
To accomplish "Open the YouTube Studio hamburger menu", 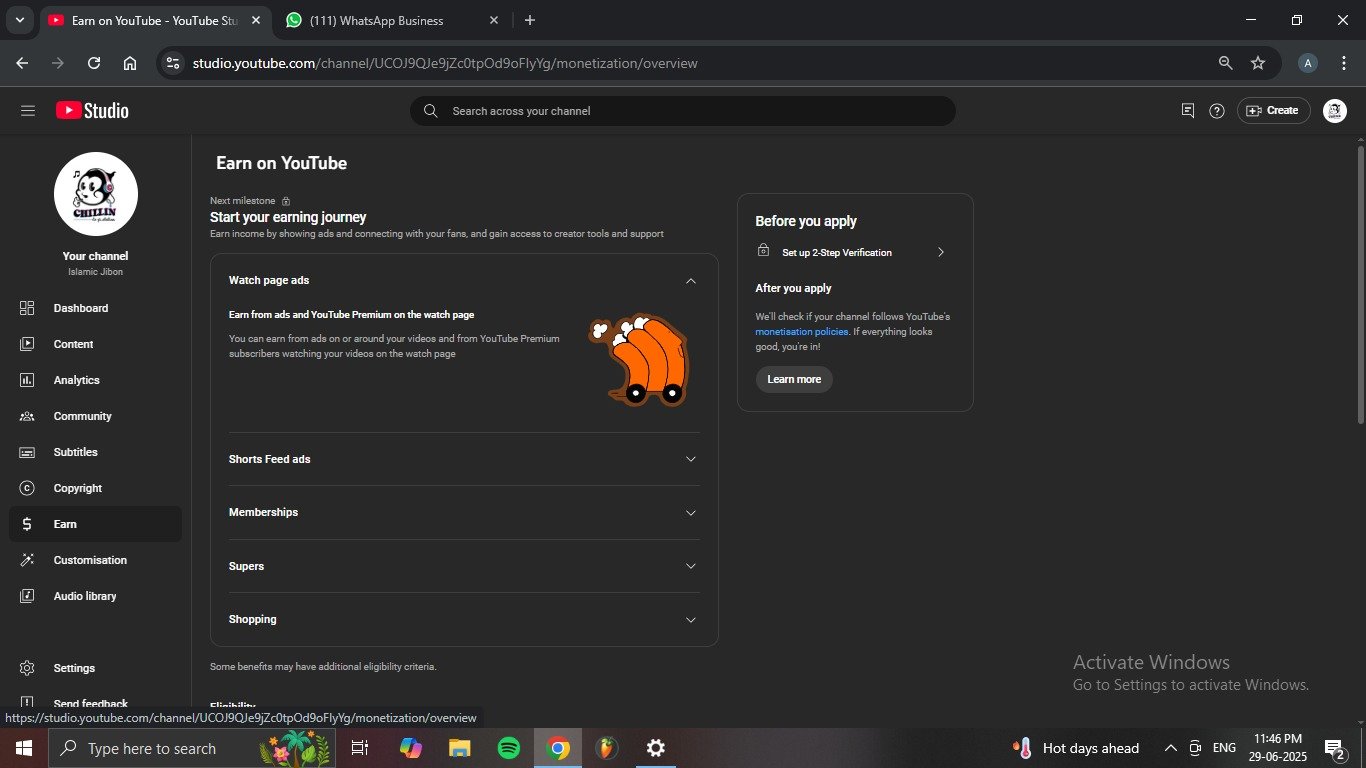I will 27,111.
